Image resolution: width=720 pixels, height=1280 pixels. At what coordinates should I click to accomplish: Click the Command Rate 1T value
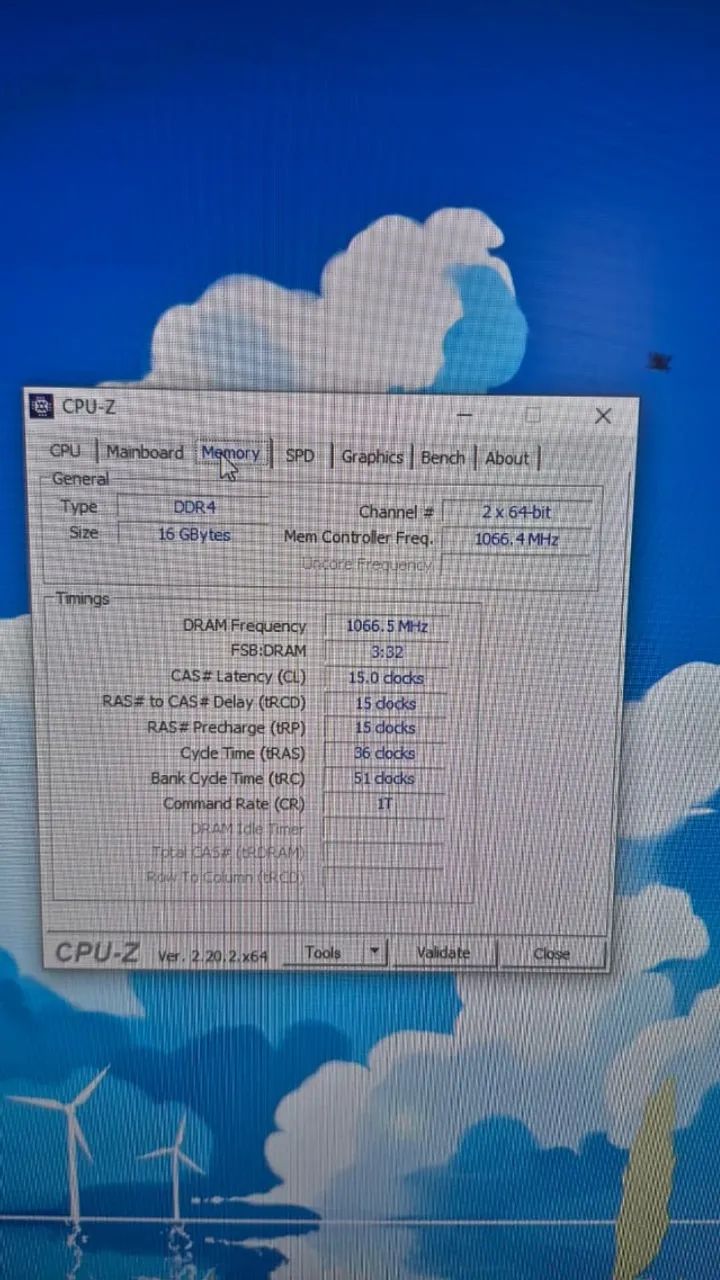pyautogui.click(x=385, y=804)
